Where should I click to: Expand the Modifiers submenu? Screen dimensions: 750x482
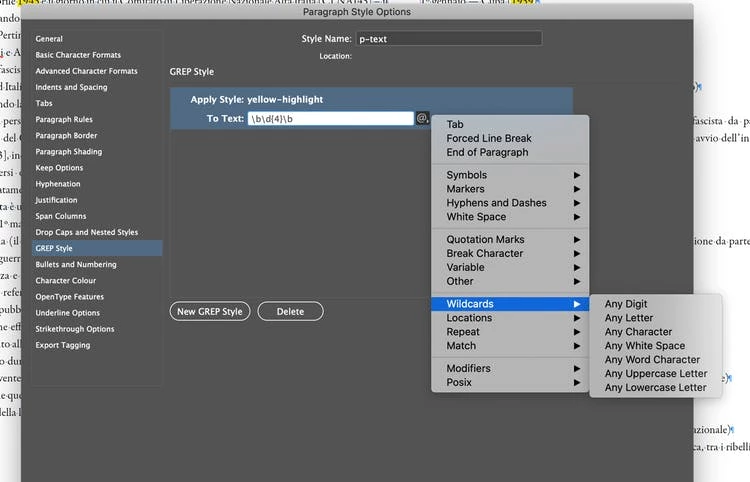click(510, 369)
